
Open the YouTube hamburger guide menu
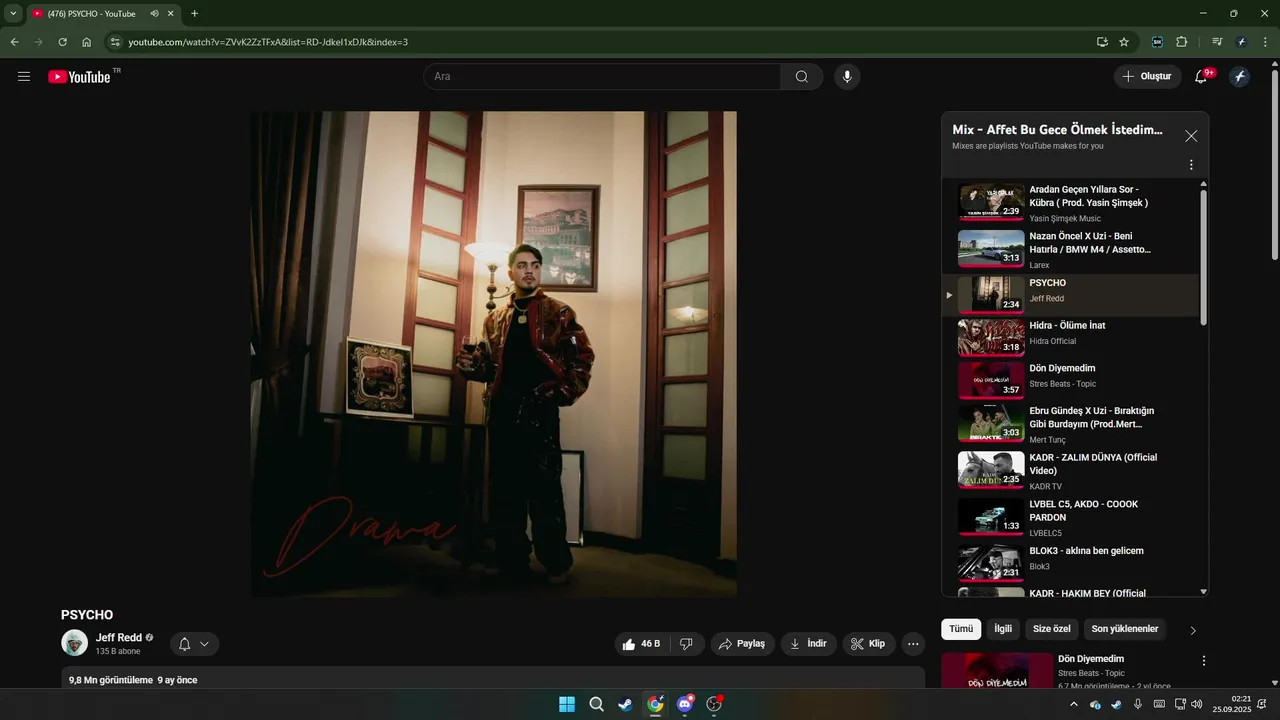(x=24, y=77)
